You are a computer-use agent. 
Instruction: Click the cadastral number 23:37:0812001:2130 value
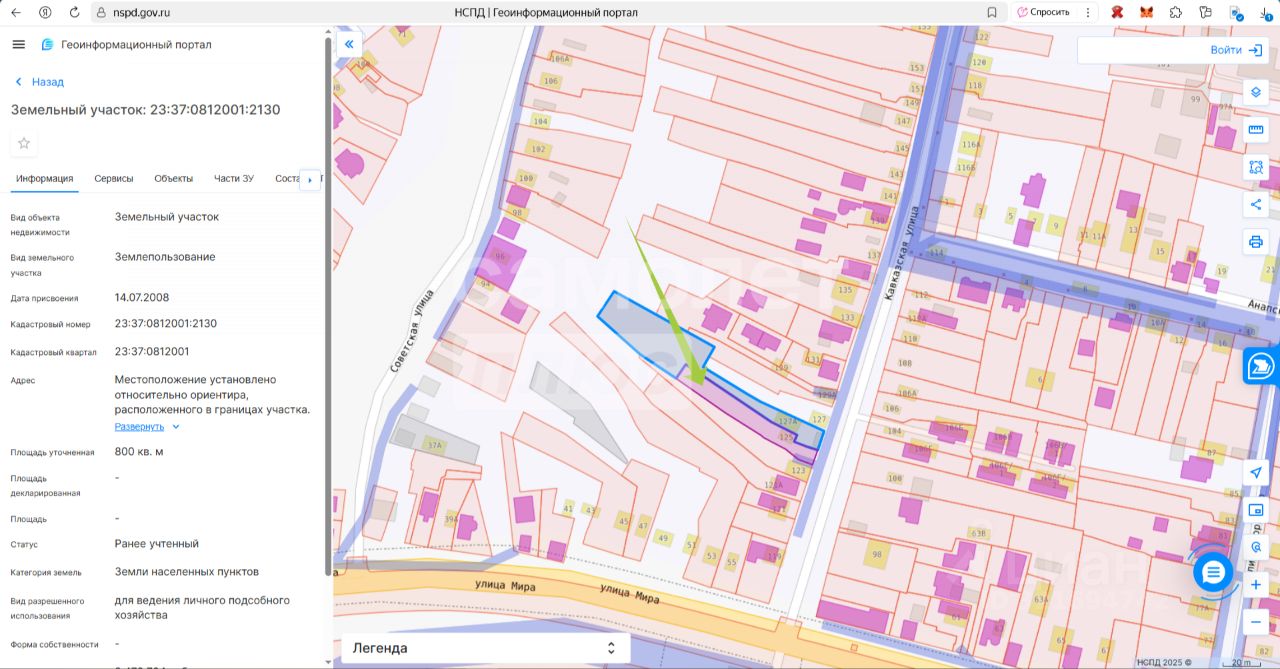click(x=166, y=324)
